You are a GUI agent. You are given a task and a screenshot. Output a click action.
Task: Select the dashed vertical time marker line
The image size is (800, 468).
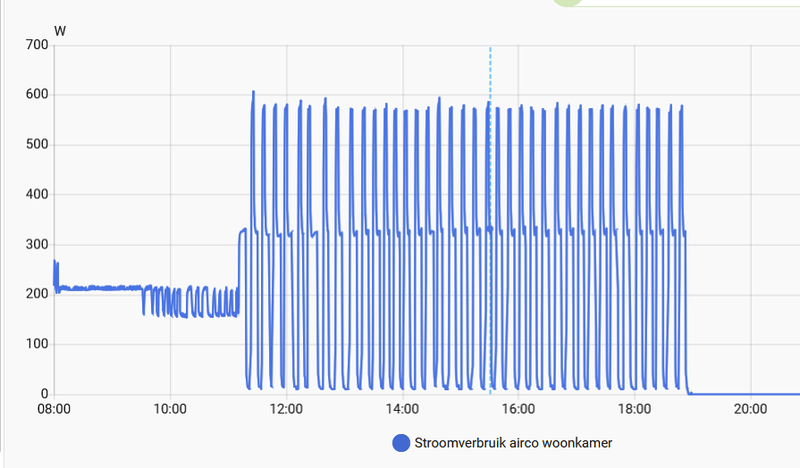(490, 219)
